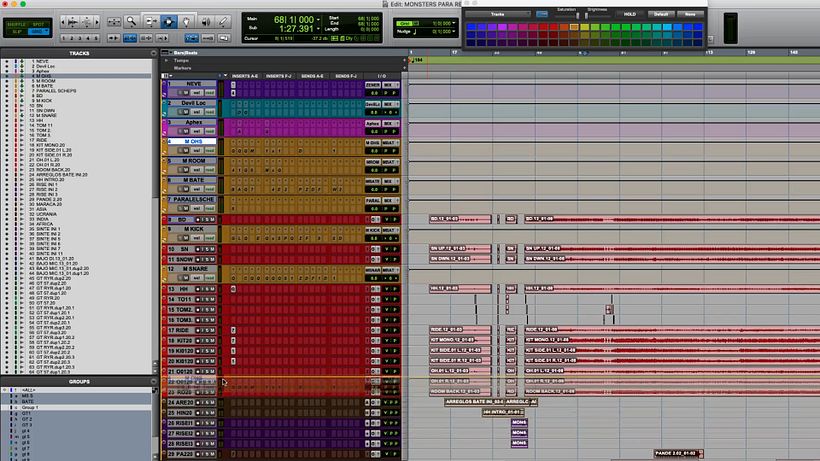820x461 pixels.
Task: Click SENDS A-E column header
Action: click(x=312, y=76)
